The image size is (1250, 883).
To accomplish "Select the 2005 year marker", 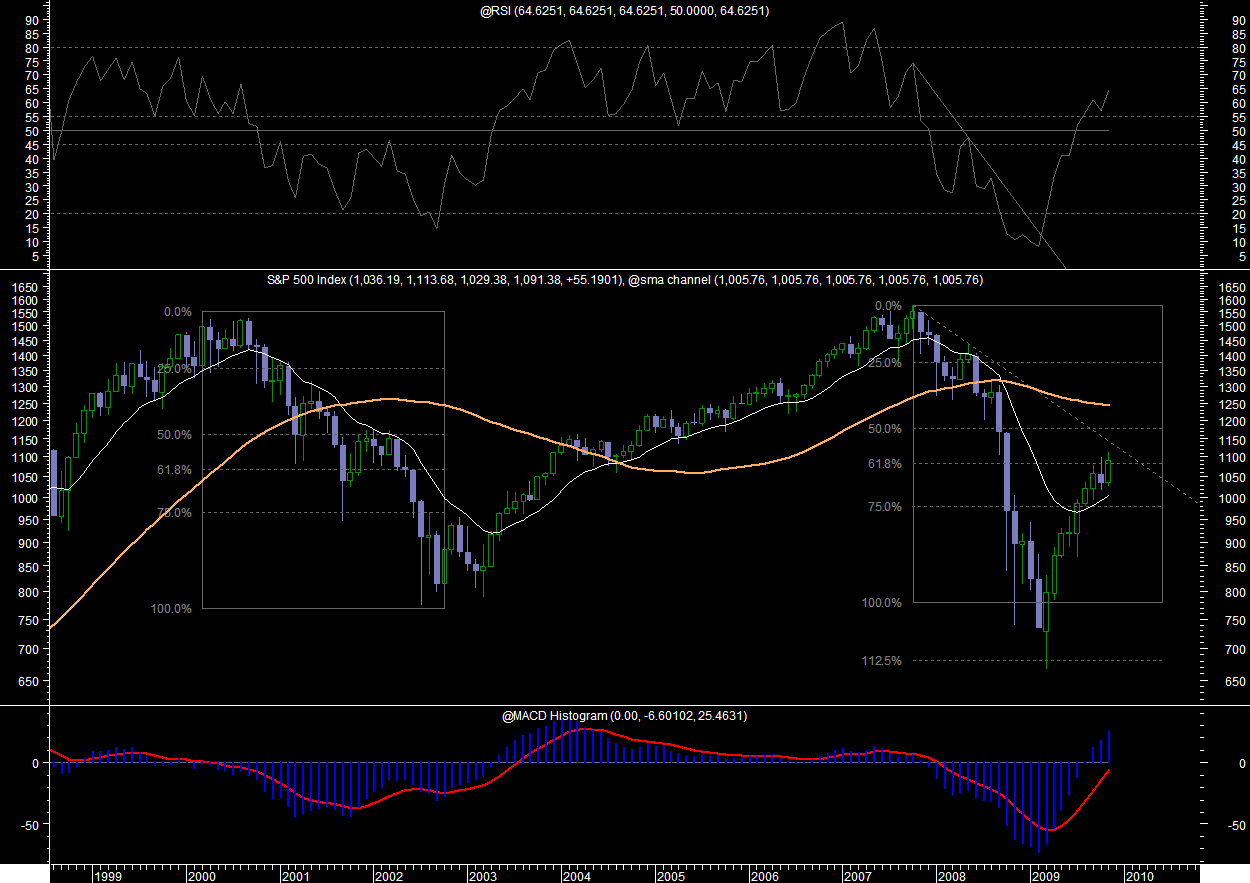I will pos(671,876).
